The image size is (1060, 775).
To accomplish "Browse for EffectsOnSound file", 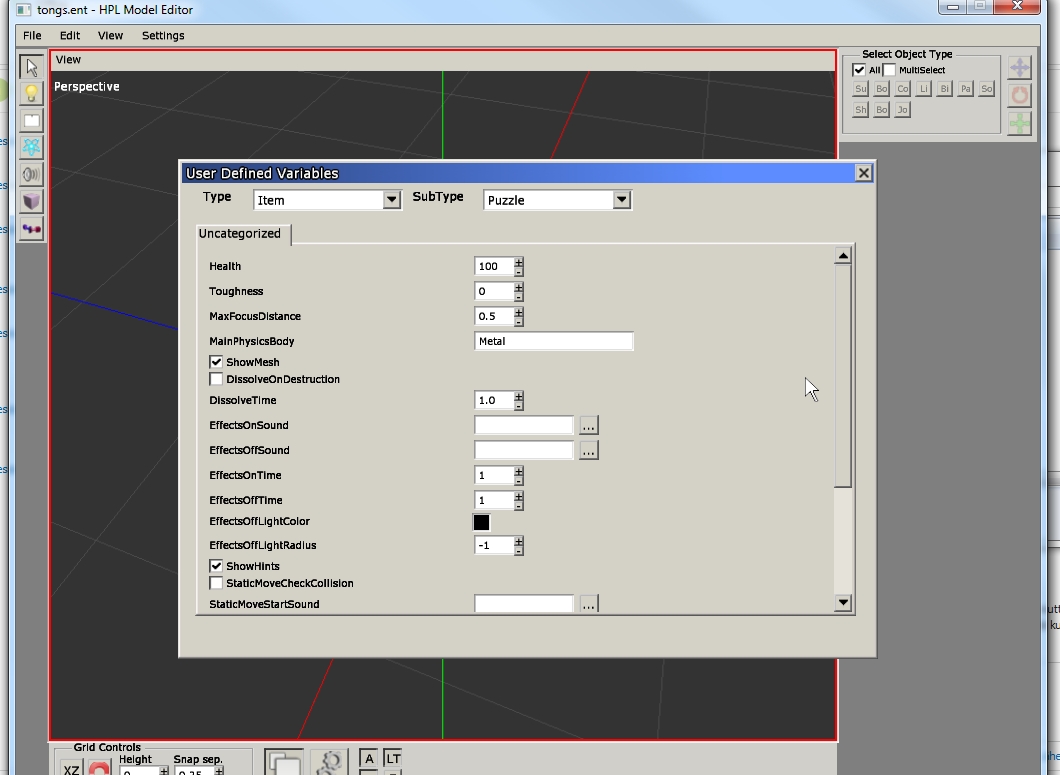I will 588,425.
